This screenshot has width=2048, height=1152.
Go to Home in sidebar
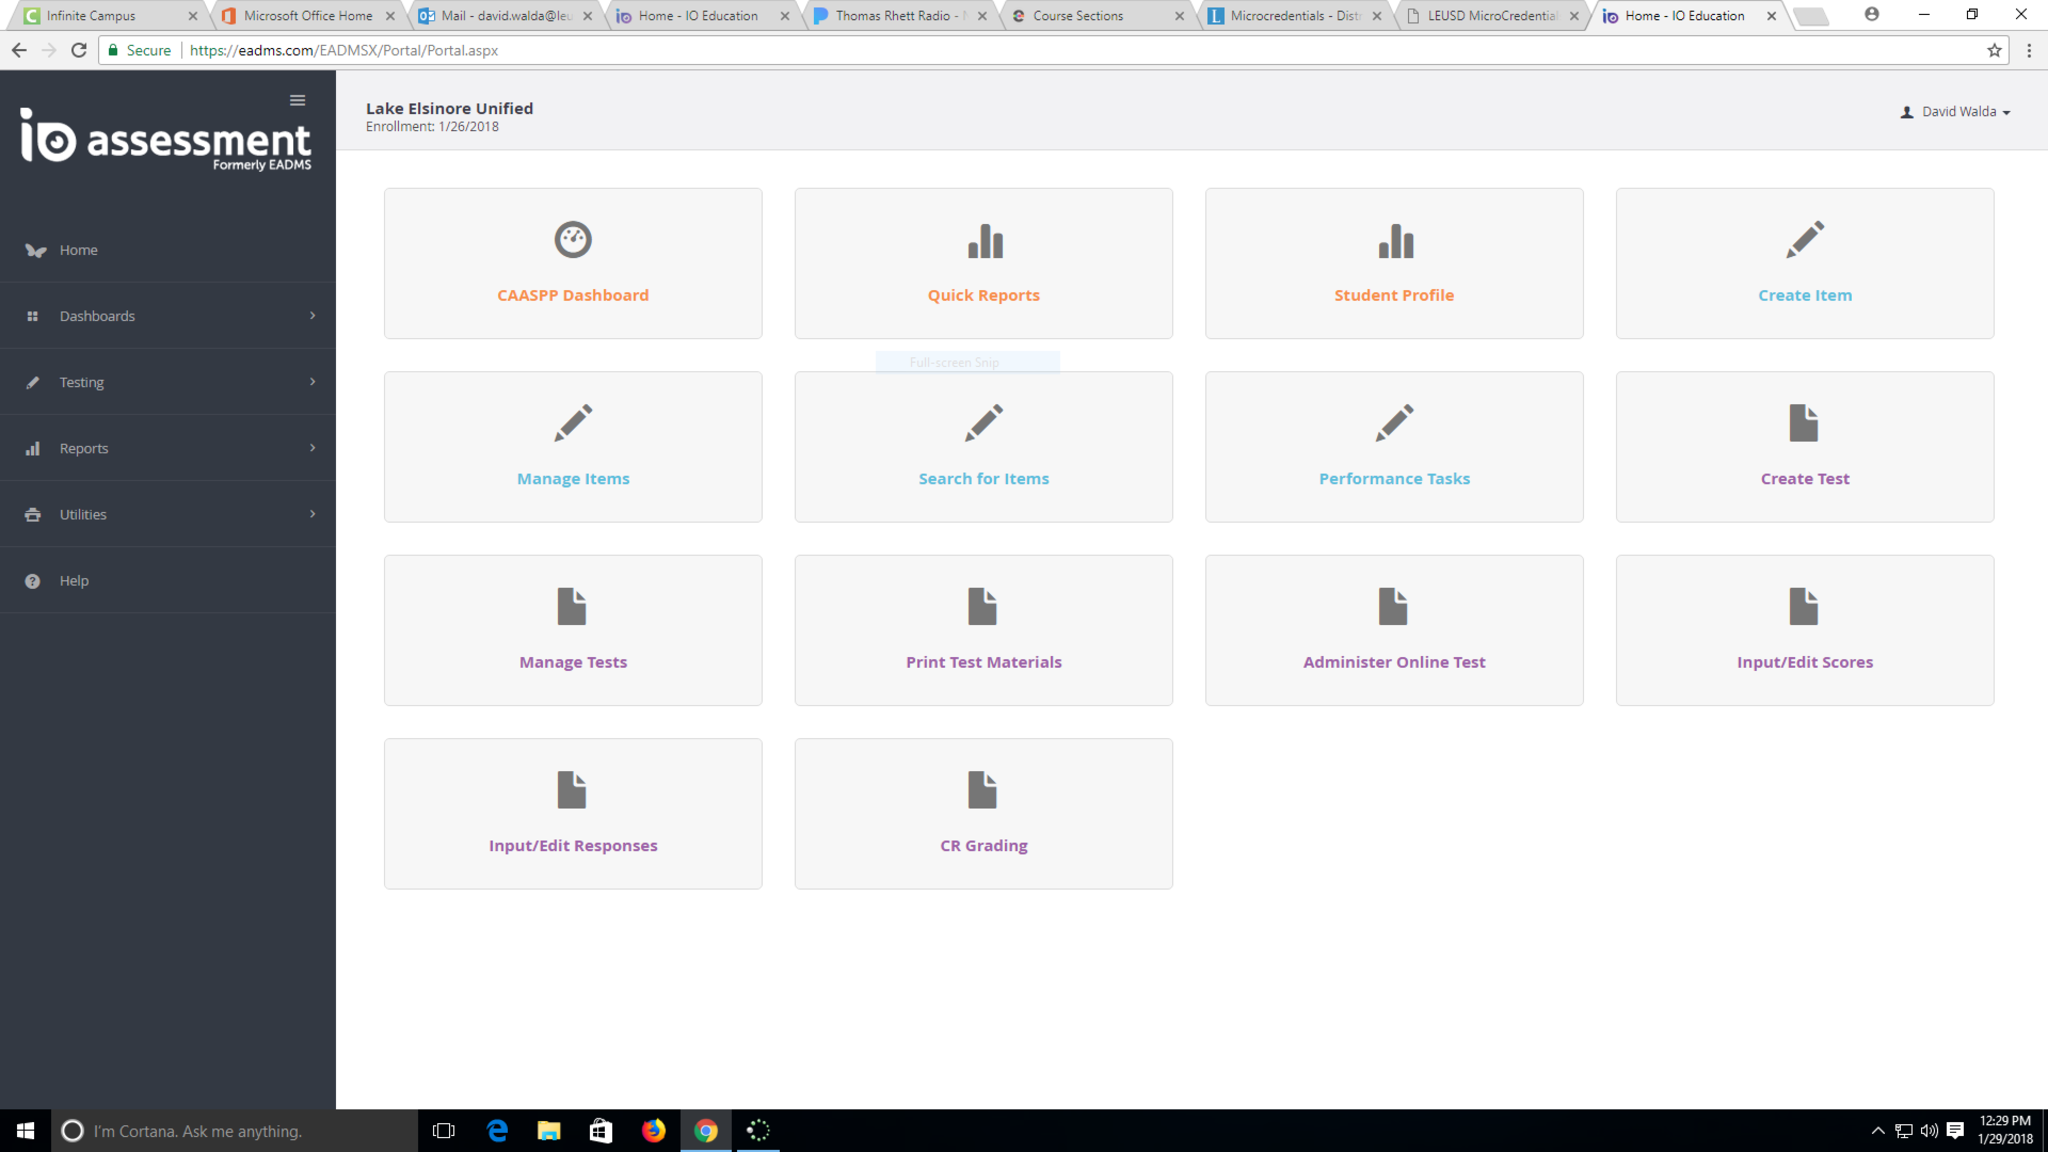pyautogui.click(x=78, y=250)
